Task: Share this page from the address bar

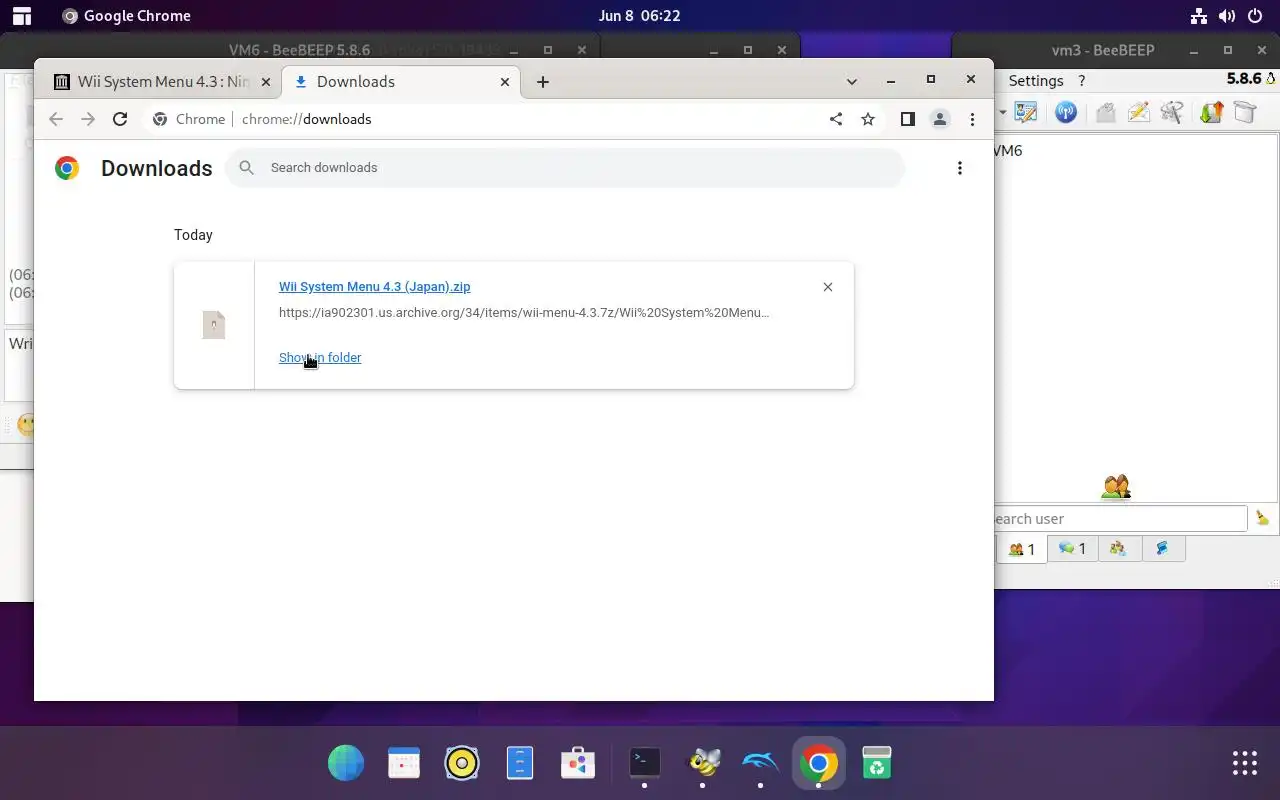Action: pos(836,119)
